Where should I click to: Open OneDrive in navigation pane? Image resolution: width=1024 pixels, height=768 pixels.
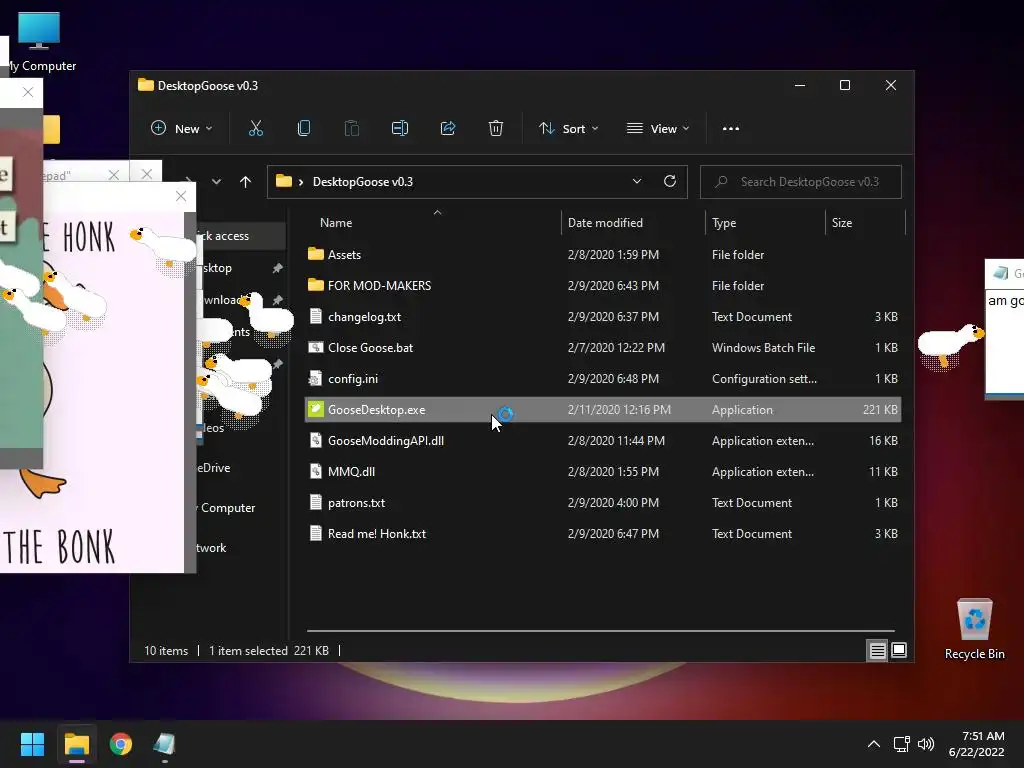(x=214, y=468)
